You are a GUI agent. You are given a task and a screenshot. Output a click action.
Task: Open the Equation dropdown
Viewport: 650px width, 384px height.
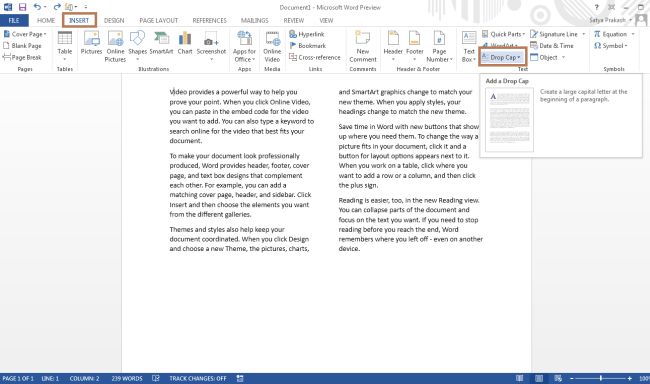pyautogui.click(x=614, y=34)
